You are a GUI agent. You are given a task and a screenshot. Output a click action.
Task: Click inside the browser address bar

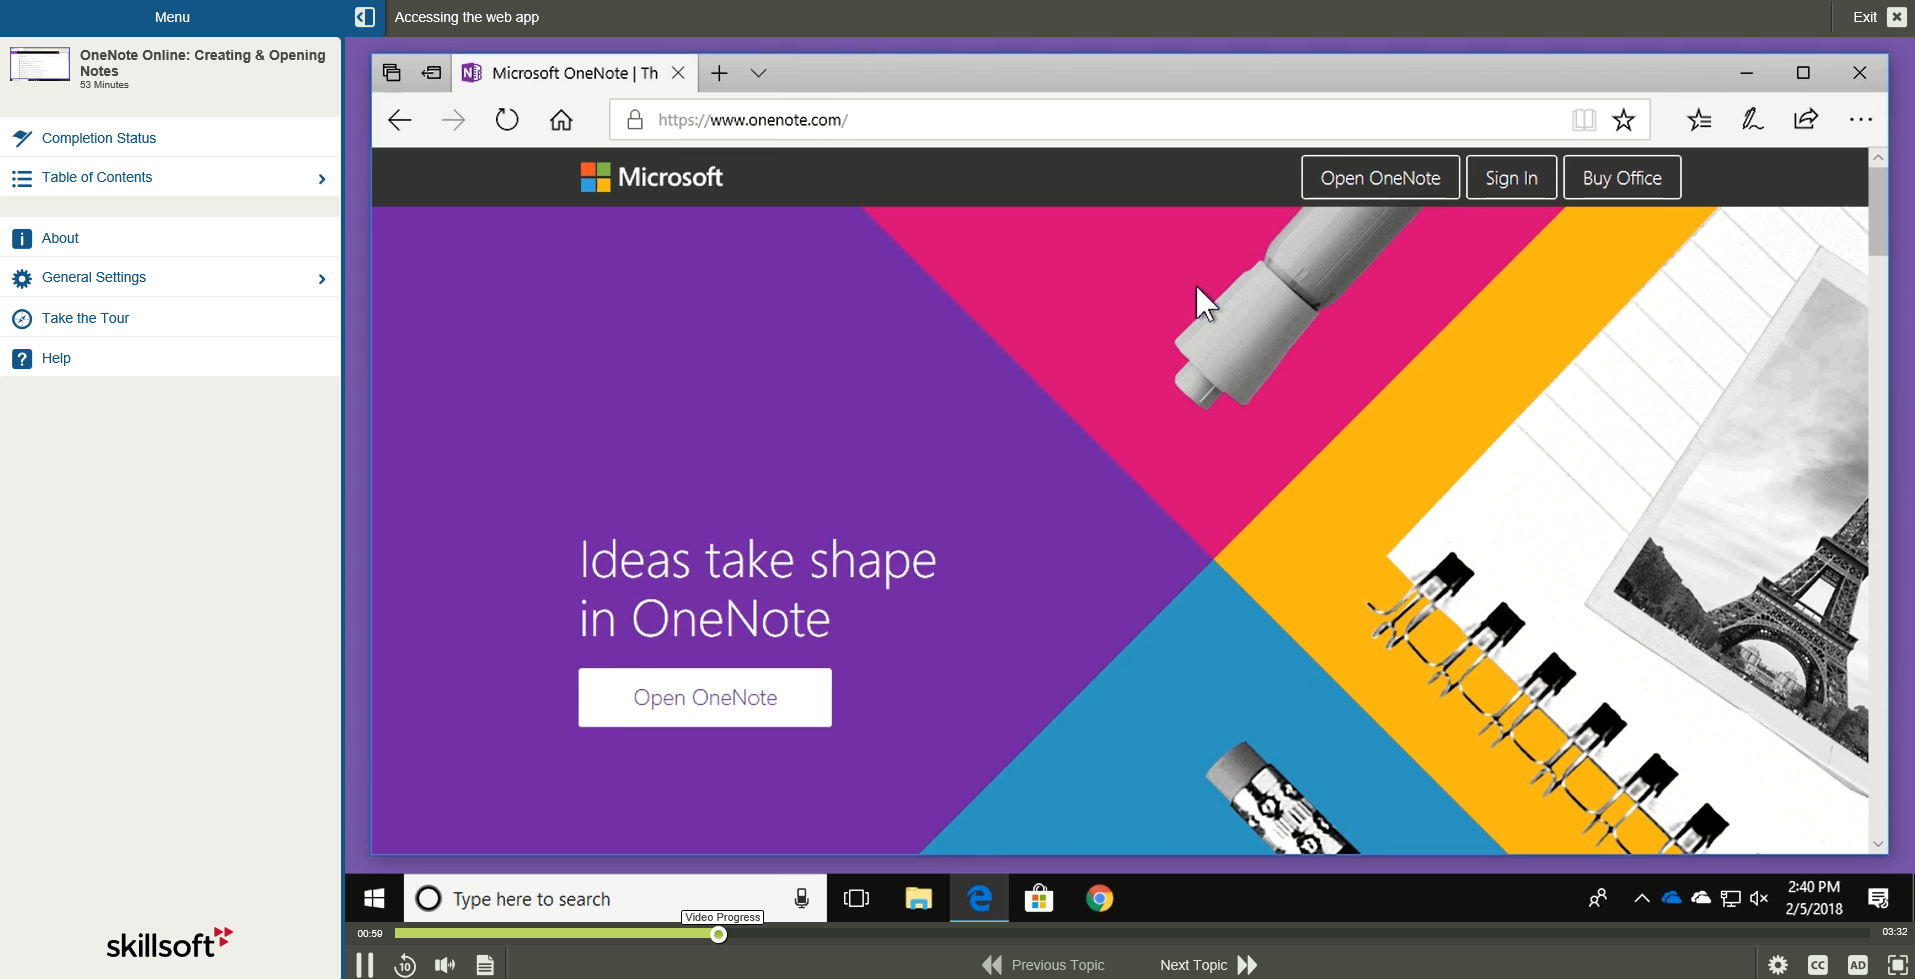(x=1000, y=120)
